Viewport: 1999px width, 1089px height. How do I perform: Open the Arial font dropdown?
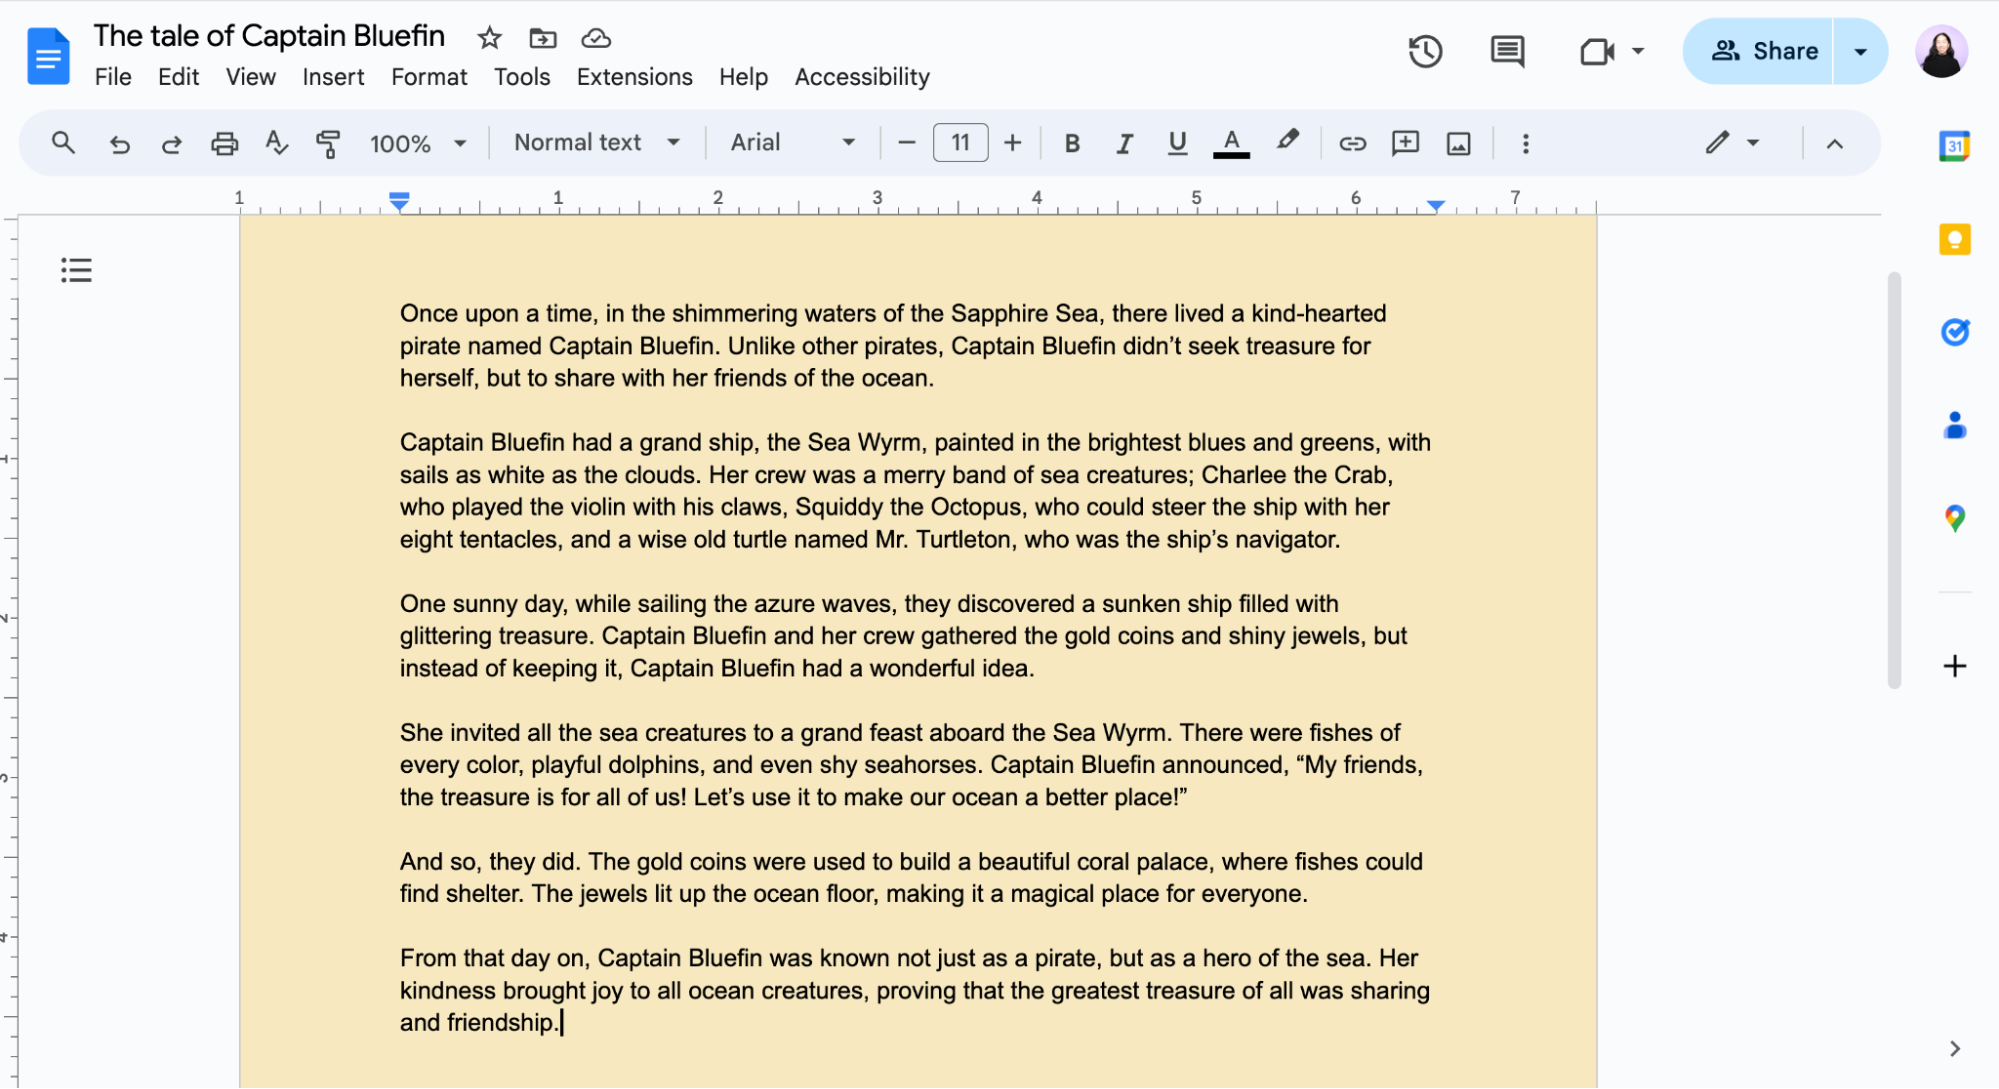[791, 142]
